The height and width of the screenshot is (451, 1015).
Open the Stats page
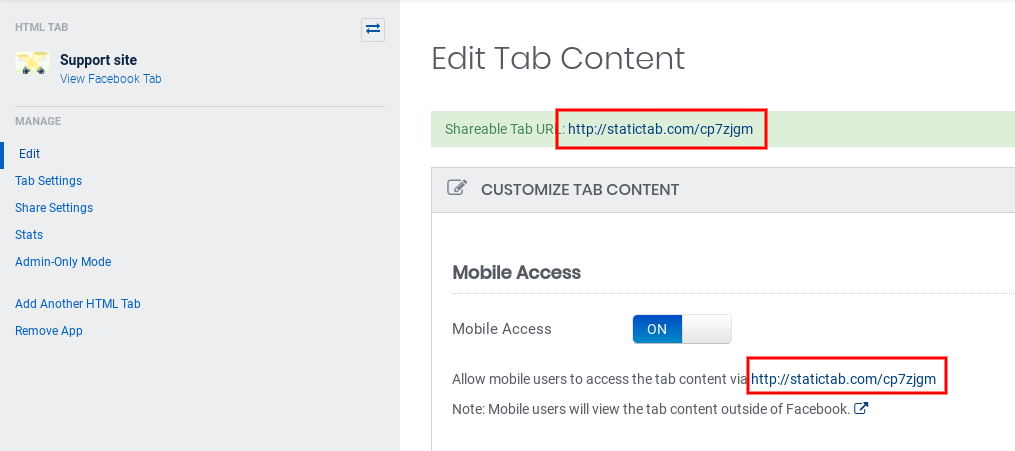(29, 235)
